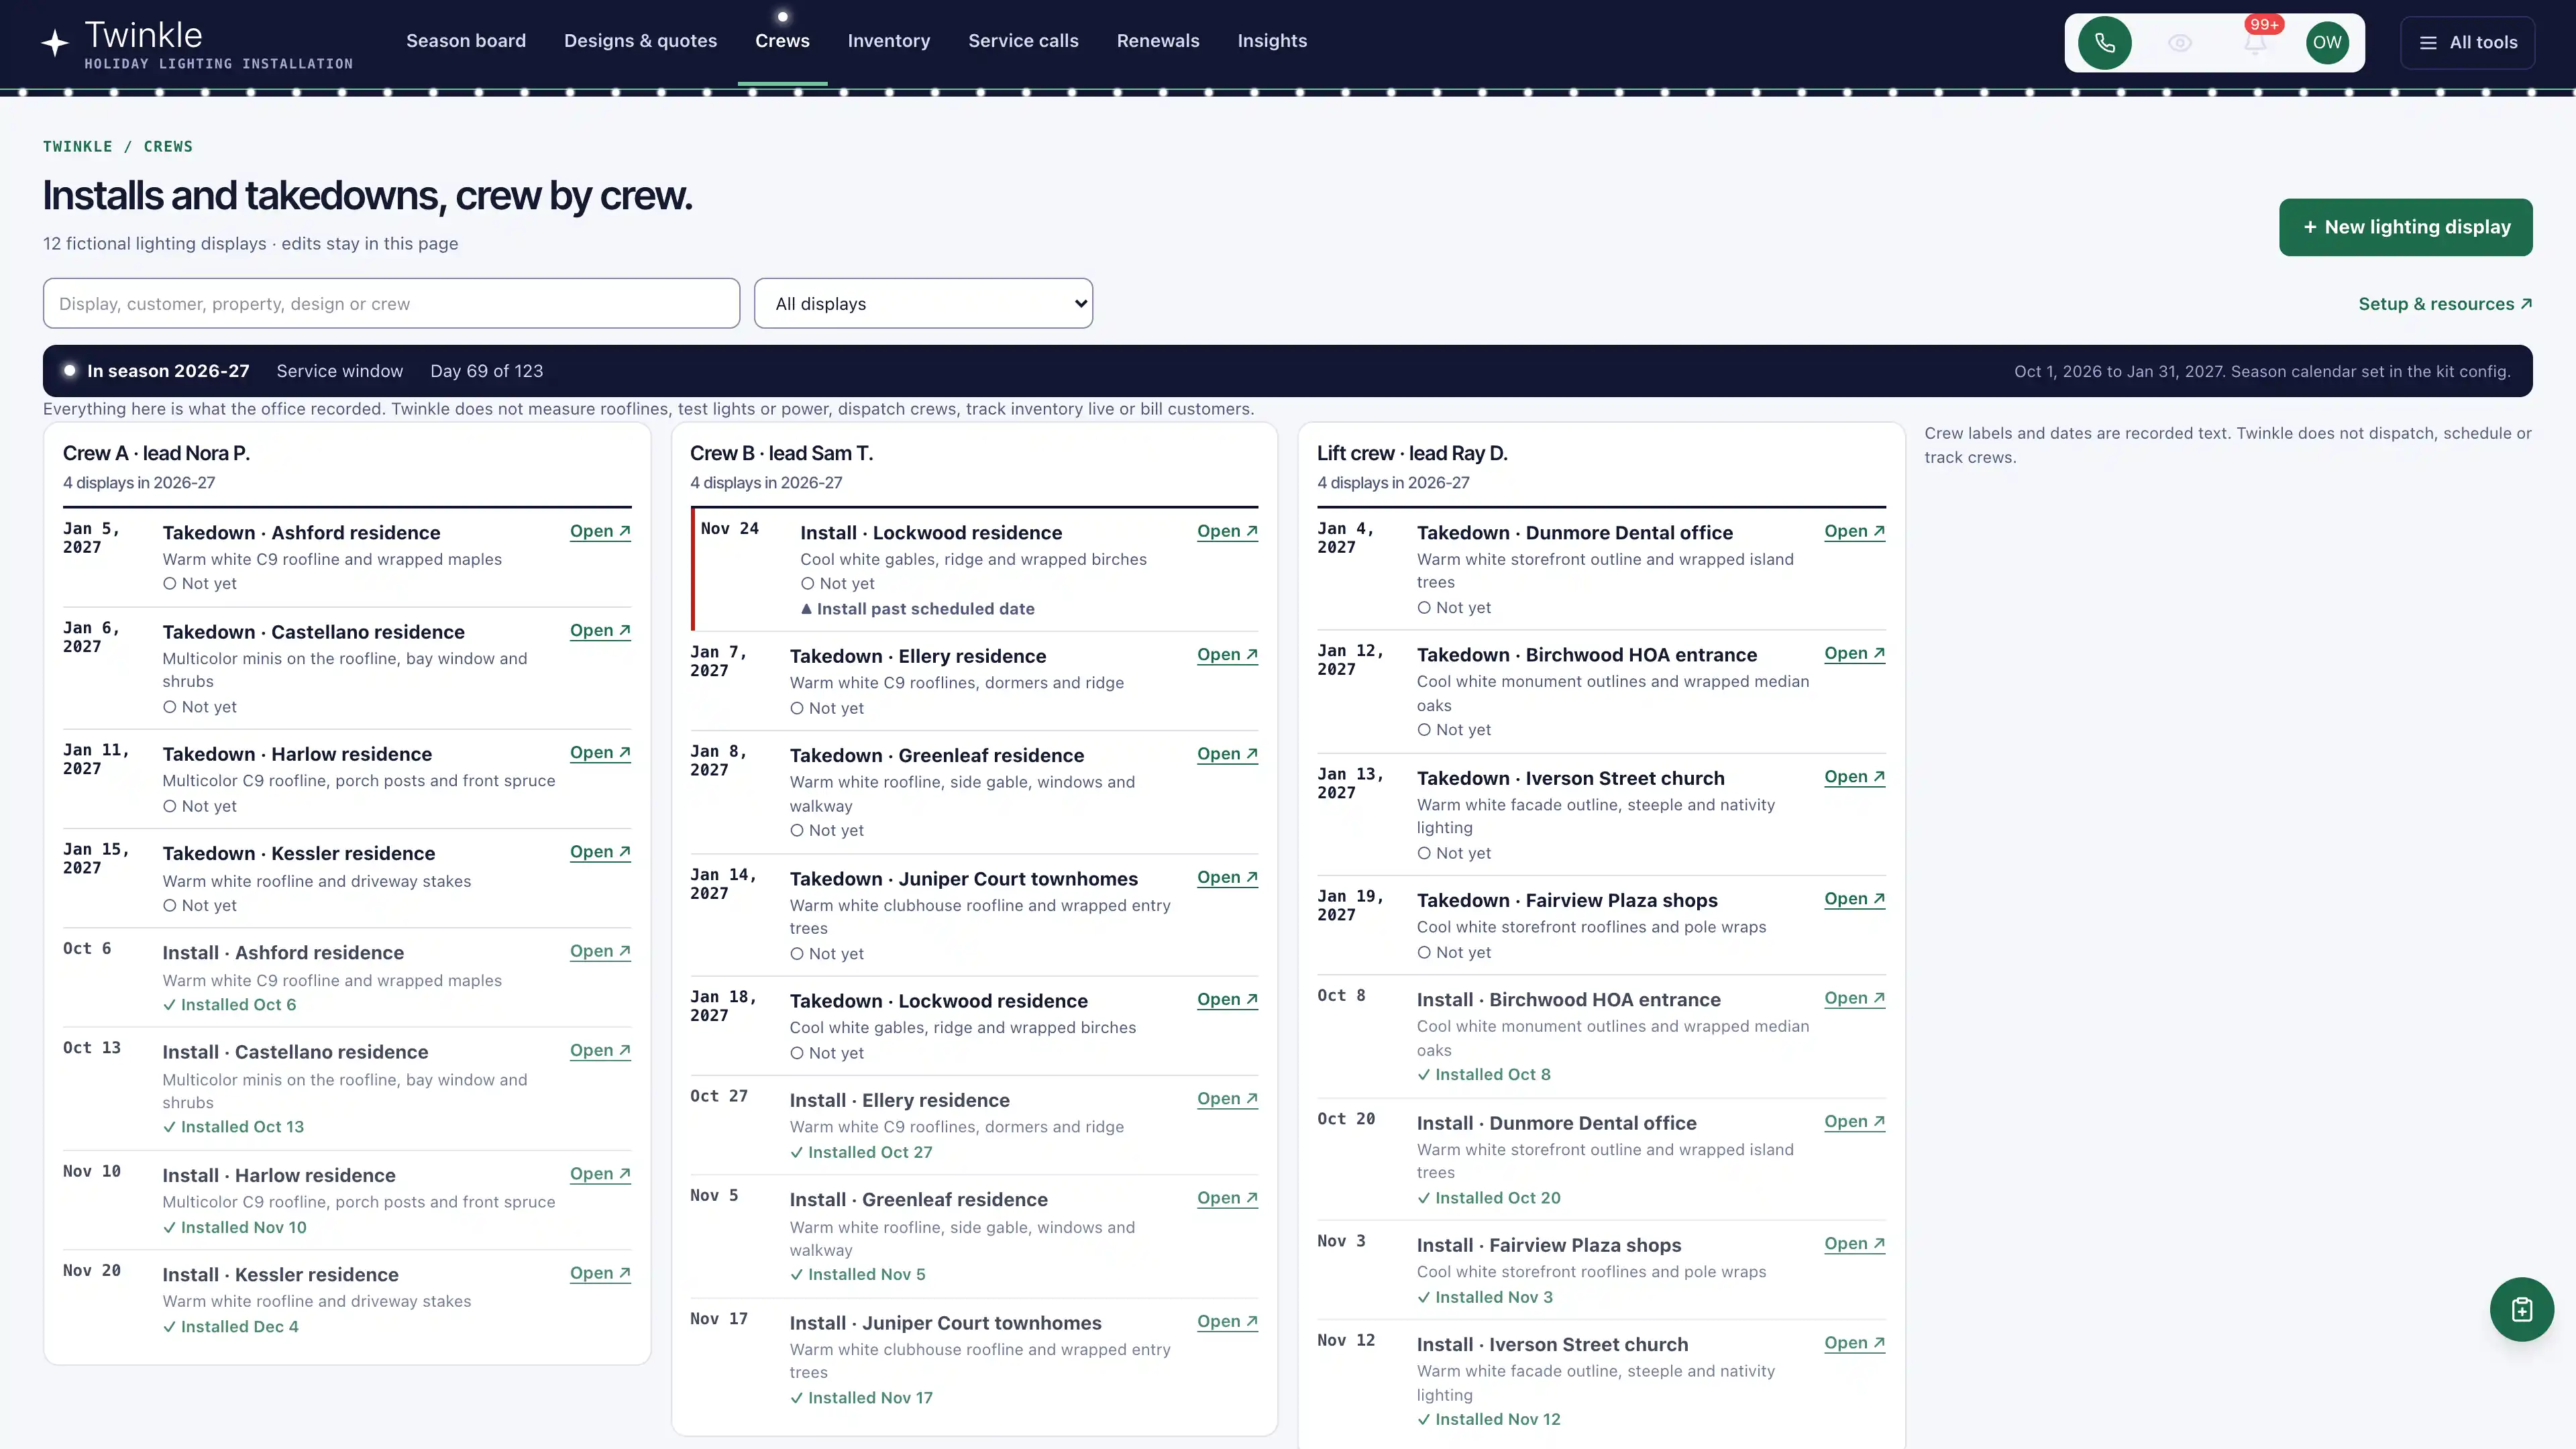Open the notifications bell with 99+ badge
The width and height of the screenshot is (2576, 1449).
point(2255,43)
